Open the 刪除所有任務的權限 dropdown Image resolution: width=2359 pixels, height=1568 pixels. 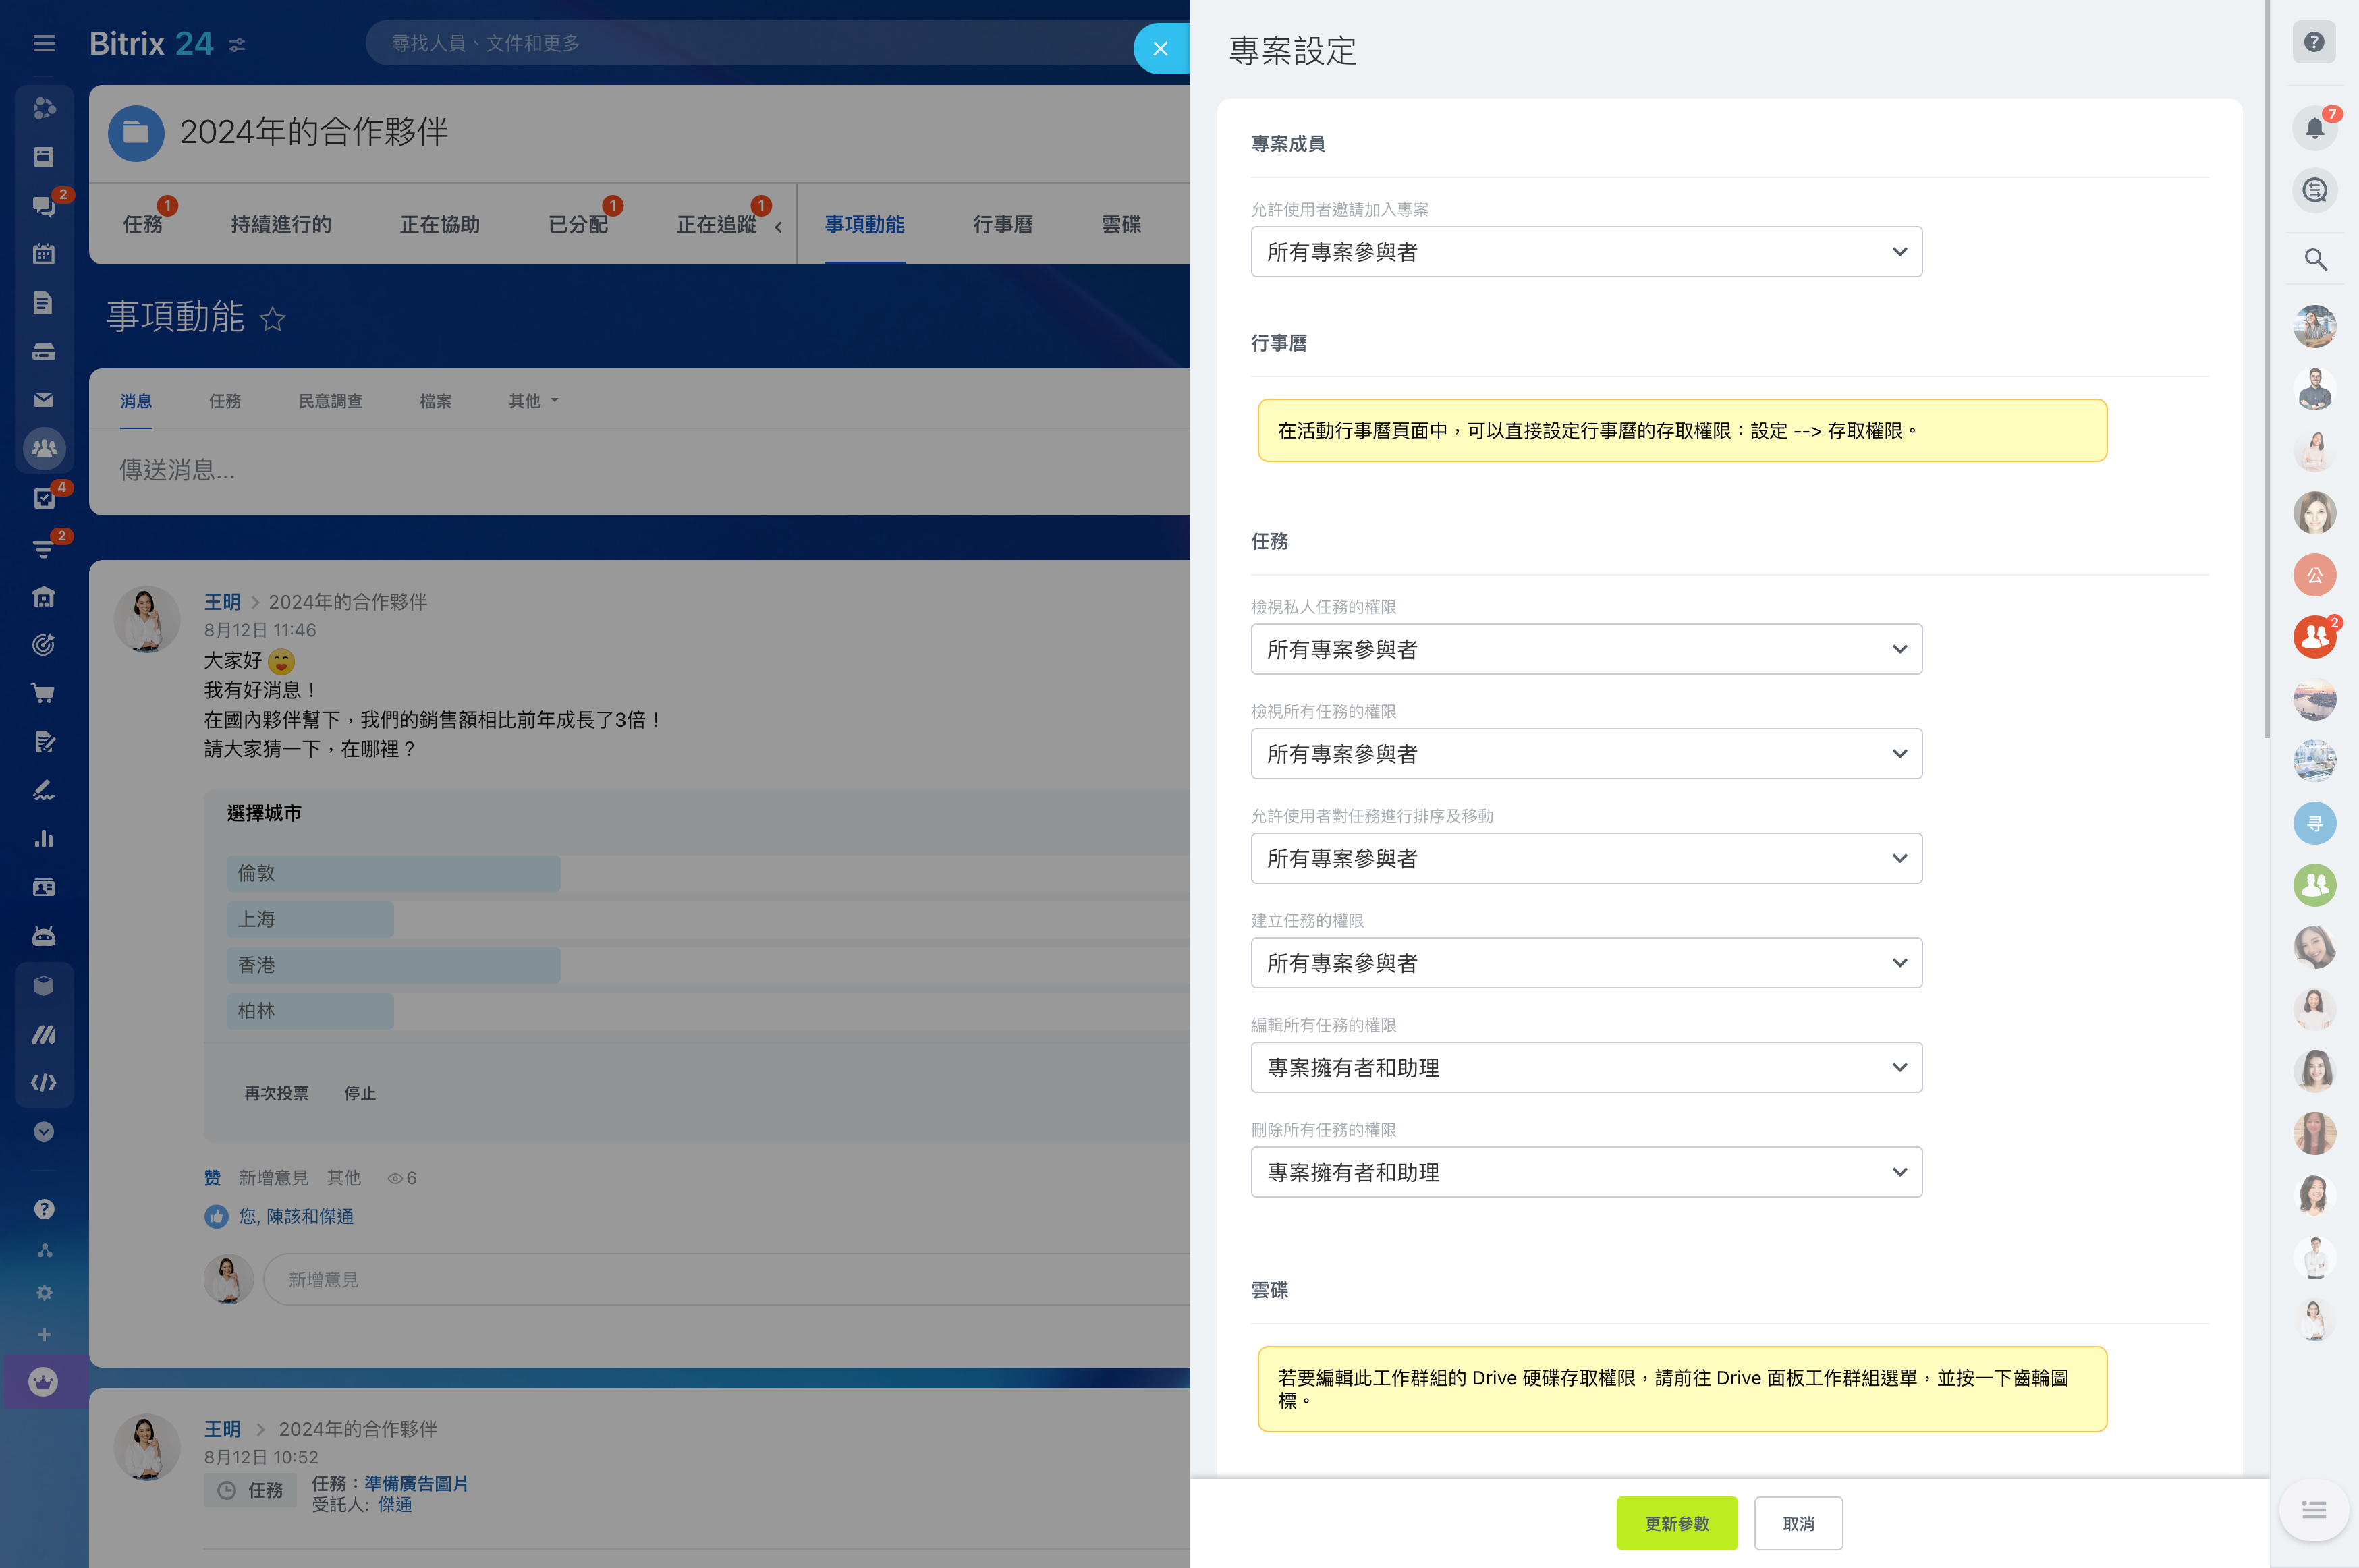[1586, 1172]
